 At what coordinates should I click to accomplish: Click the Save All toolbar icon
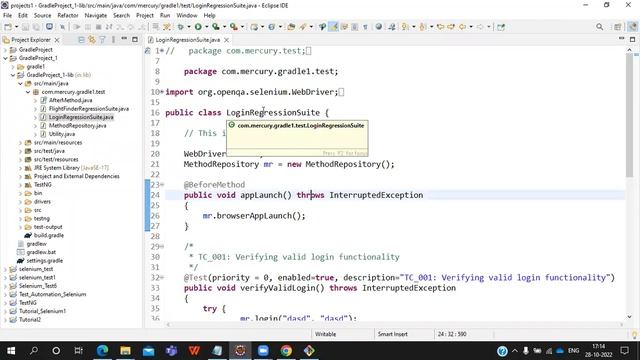[36, 27]
